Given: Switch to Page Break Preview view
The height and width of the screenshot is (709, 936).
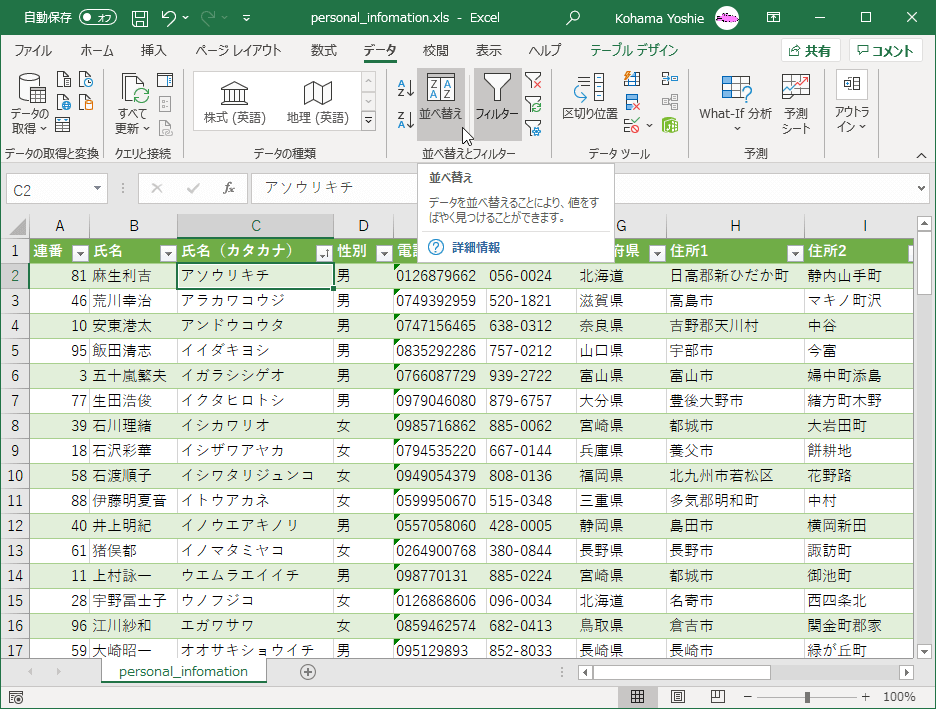Looking at the screenshot, I should (717, 696).
